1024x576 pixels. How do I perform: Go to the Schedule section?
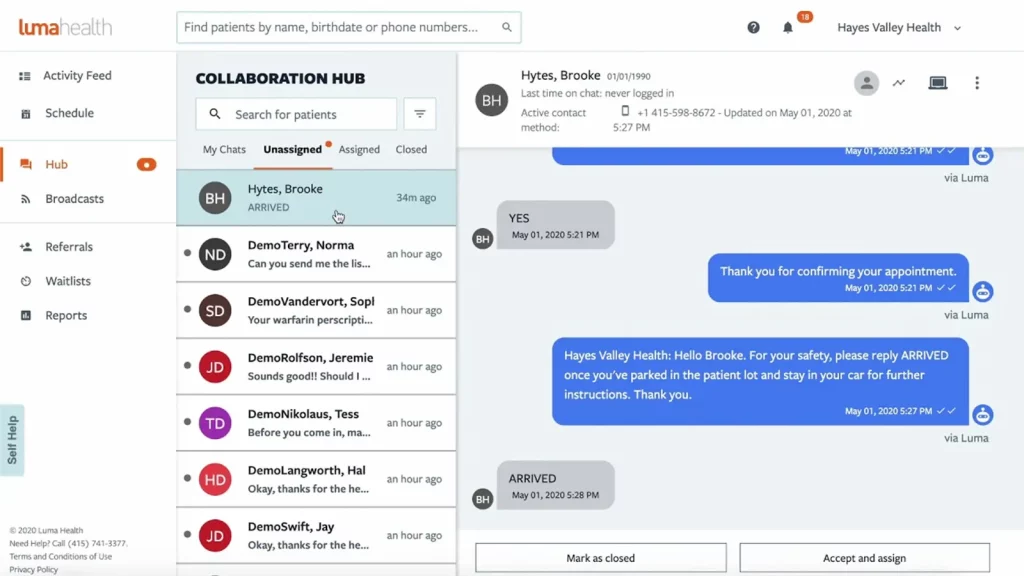click(67, 113)
